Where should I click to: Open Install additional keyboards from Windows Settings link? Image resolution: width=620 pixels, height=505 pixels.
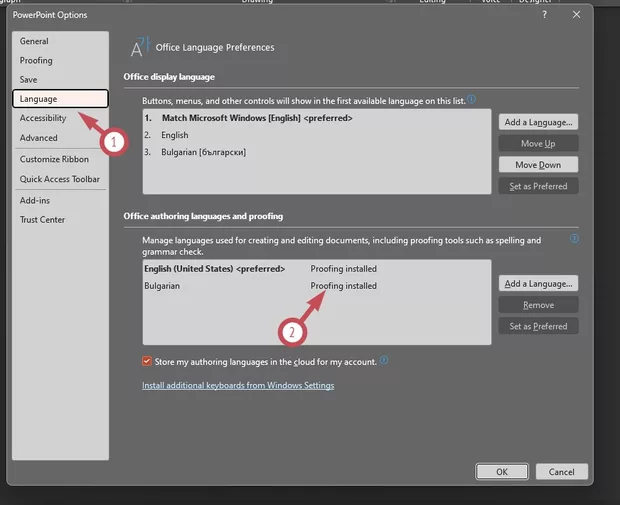click(238, 386)
